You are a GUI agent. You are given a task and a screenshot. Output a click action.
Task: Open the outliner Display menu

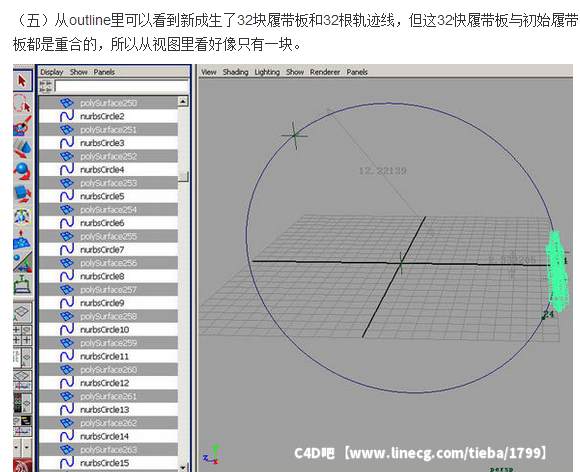(x=52, y=72)
